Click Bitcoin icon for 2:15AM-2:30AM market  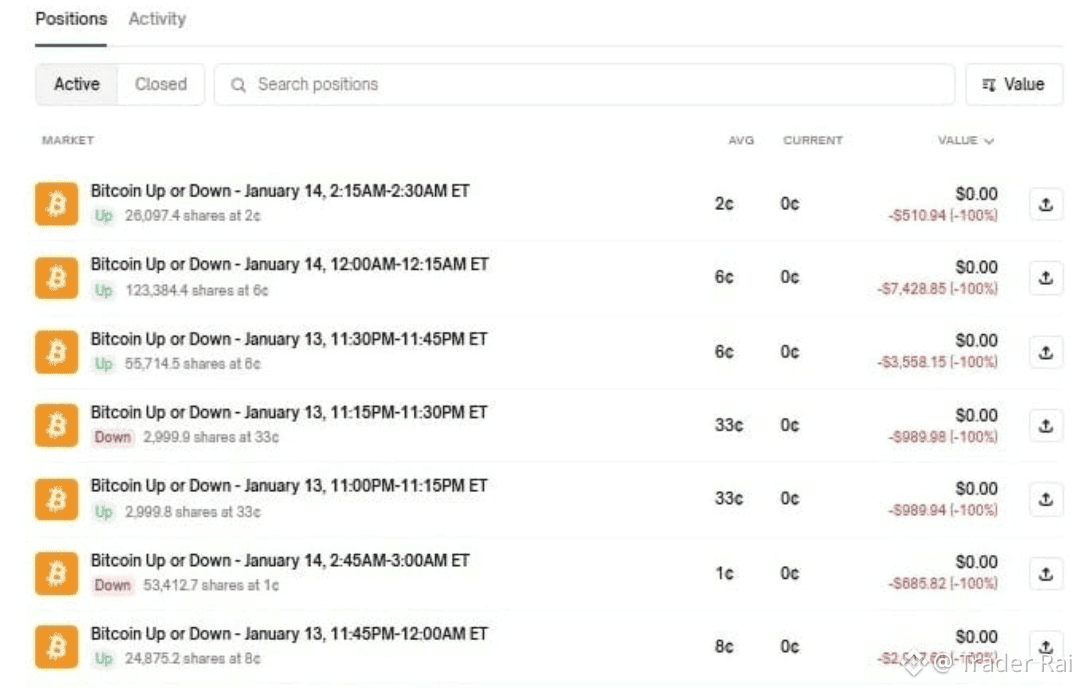pos(56,204)
